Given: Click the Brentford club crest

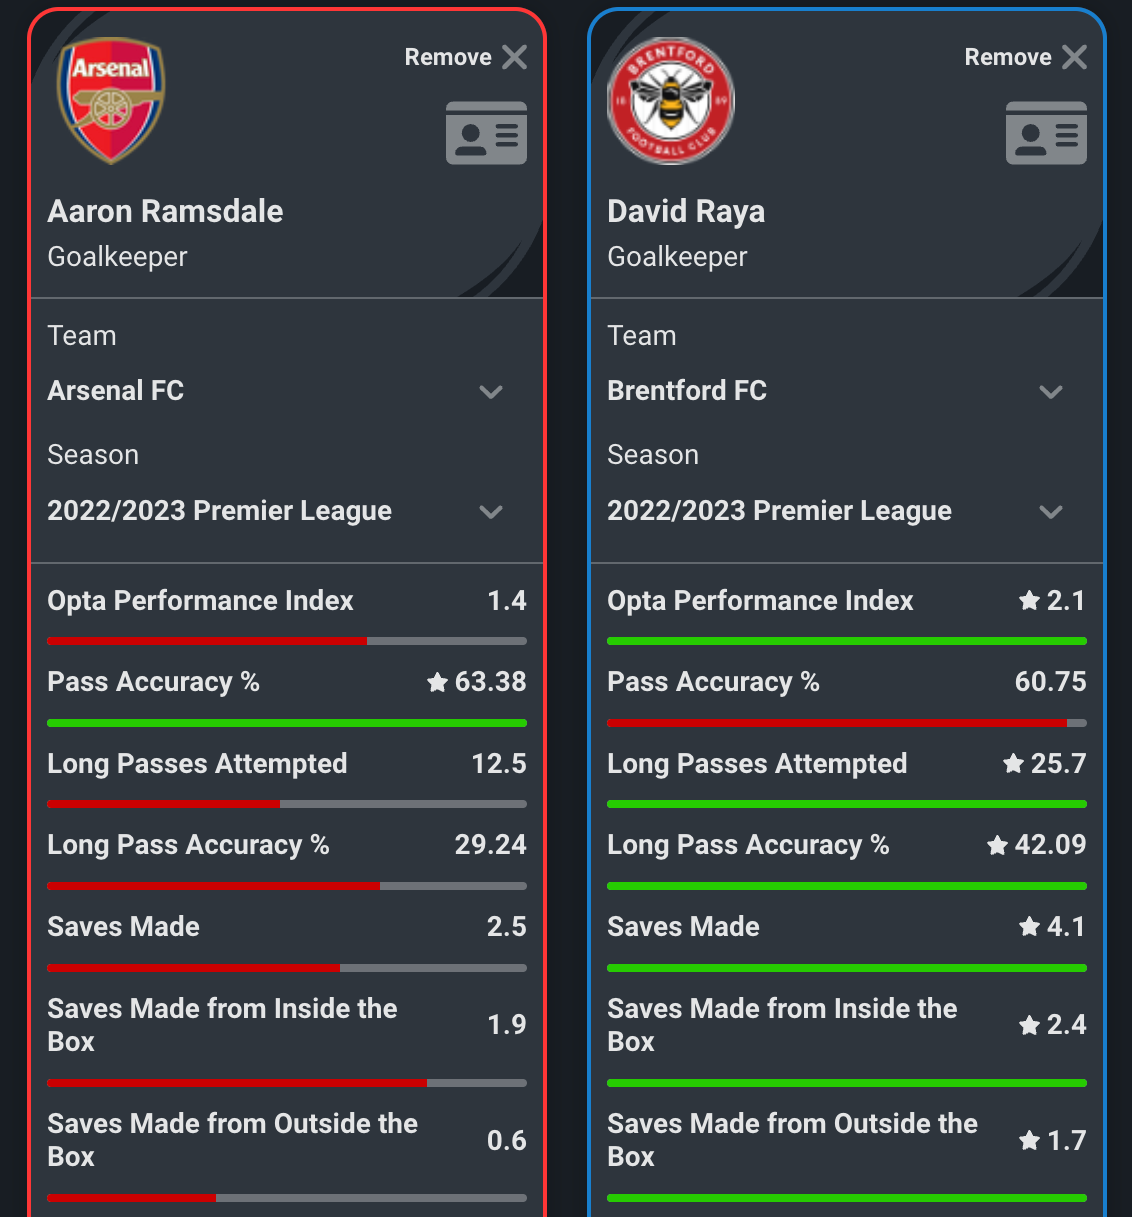Looking at the screenshot, I should pos(670,99).
